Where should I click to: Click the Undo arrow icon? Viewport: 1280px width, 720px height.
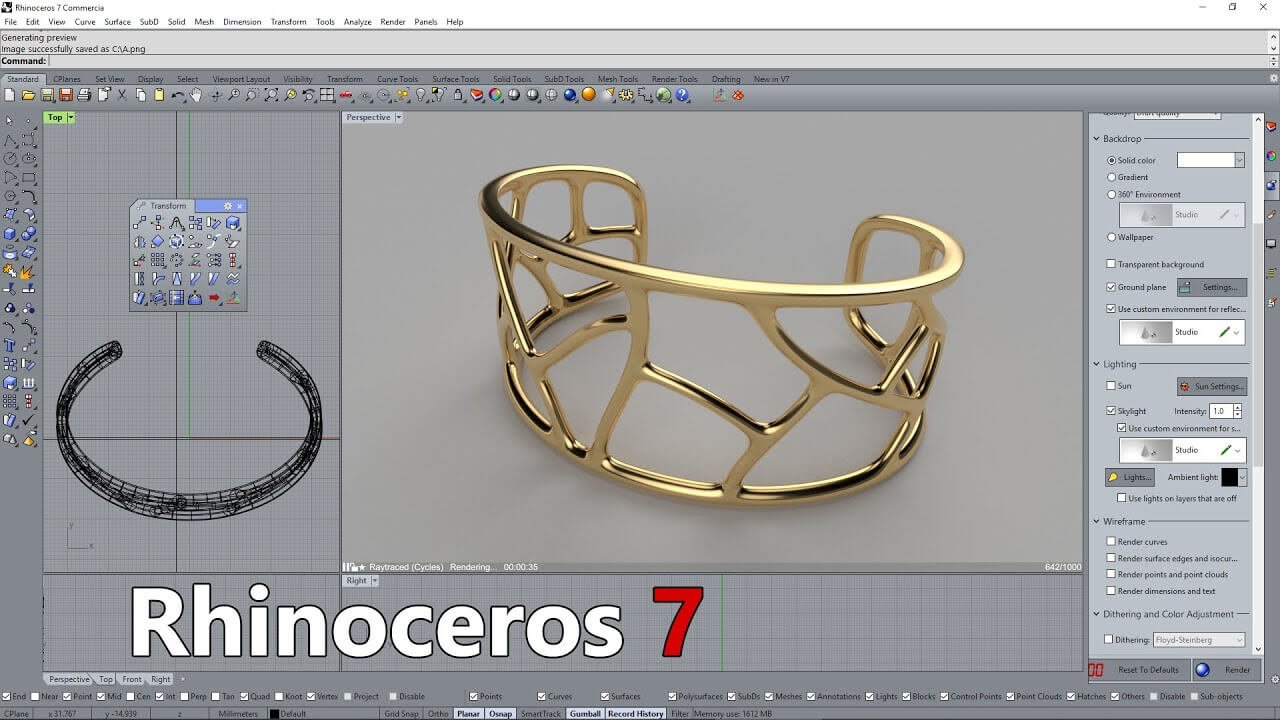click(178, 95)
